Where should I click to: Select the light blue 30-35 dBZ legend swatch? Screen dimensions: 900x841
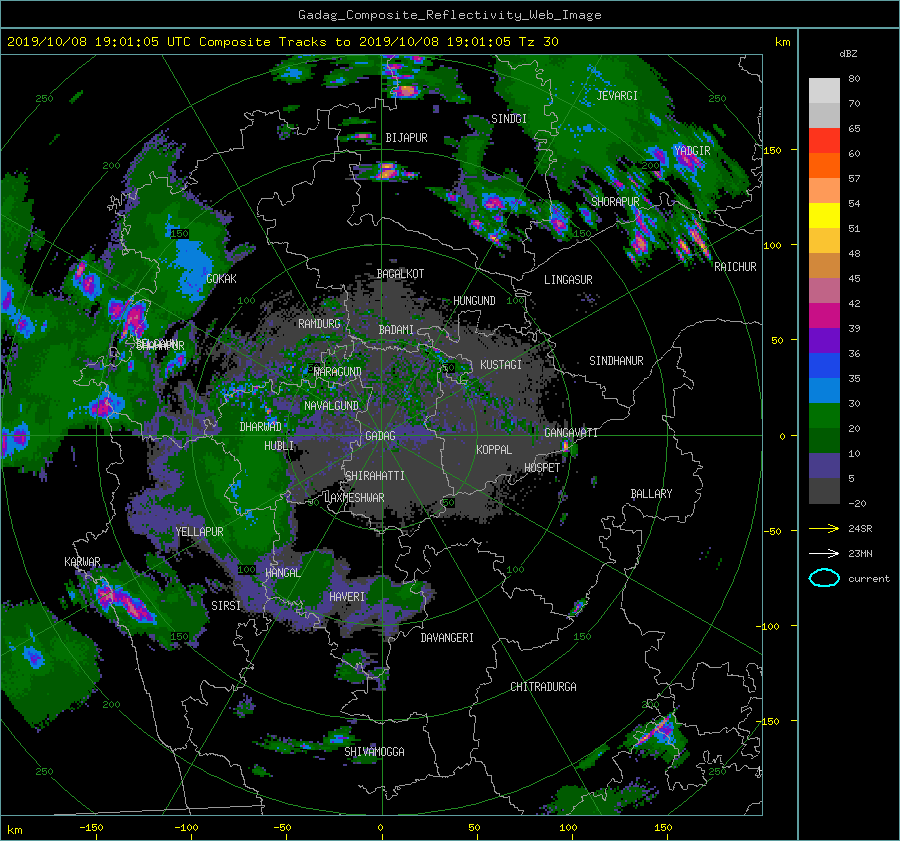coord(824,390)
